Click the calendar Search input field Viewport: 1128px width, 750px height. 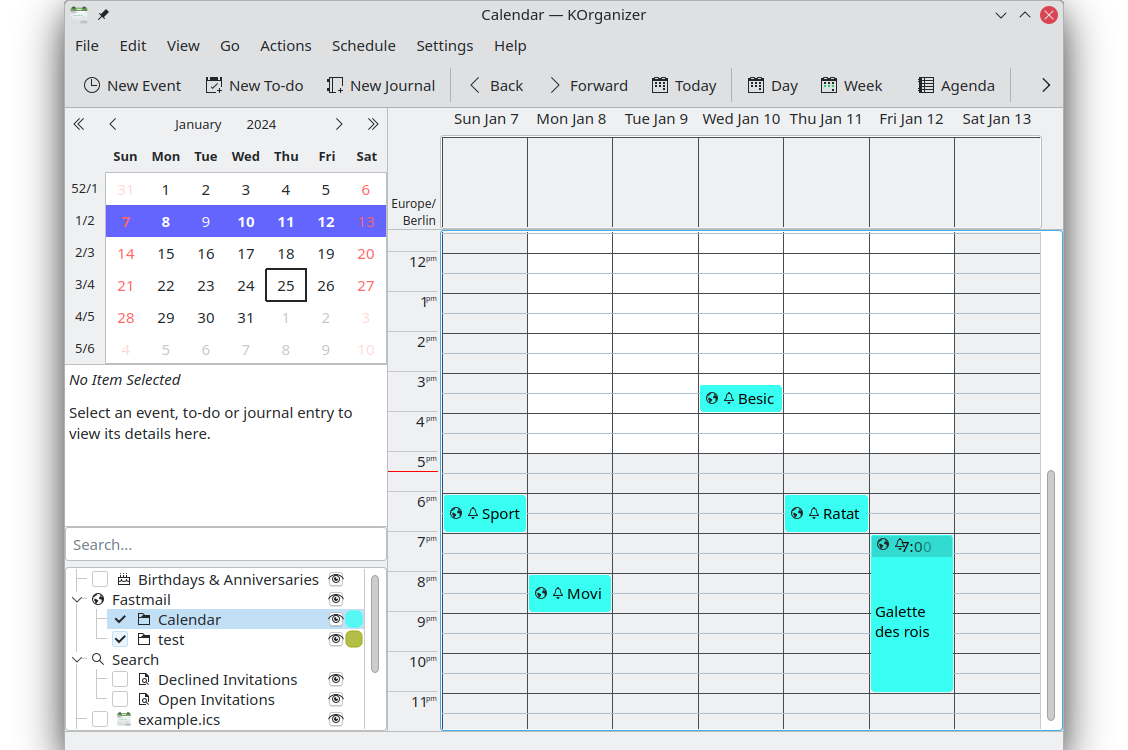point(225,545)
